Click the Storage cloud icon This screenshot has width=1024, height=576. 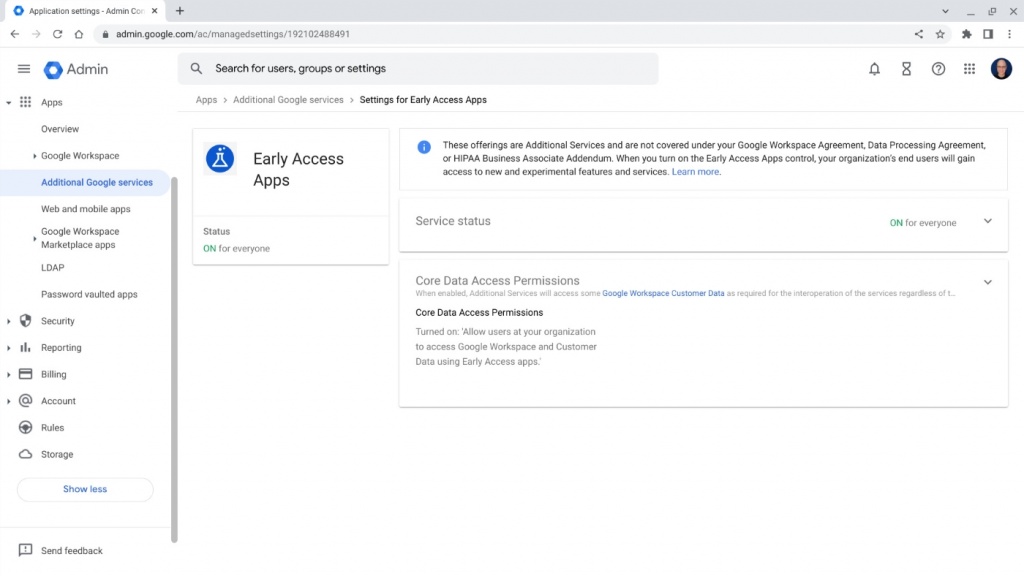pos(25,454)
